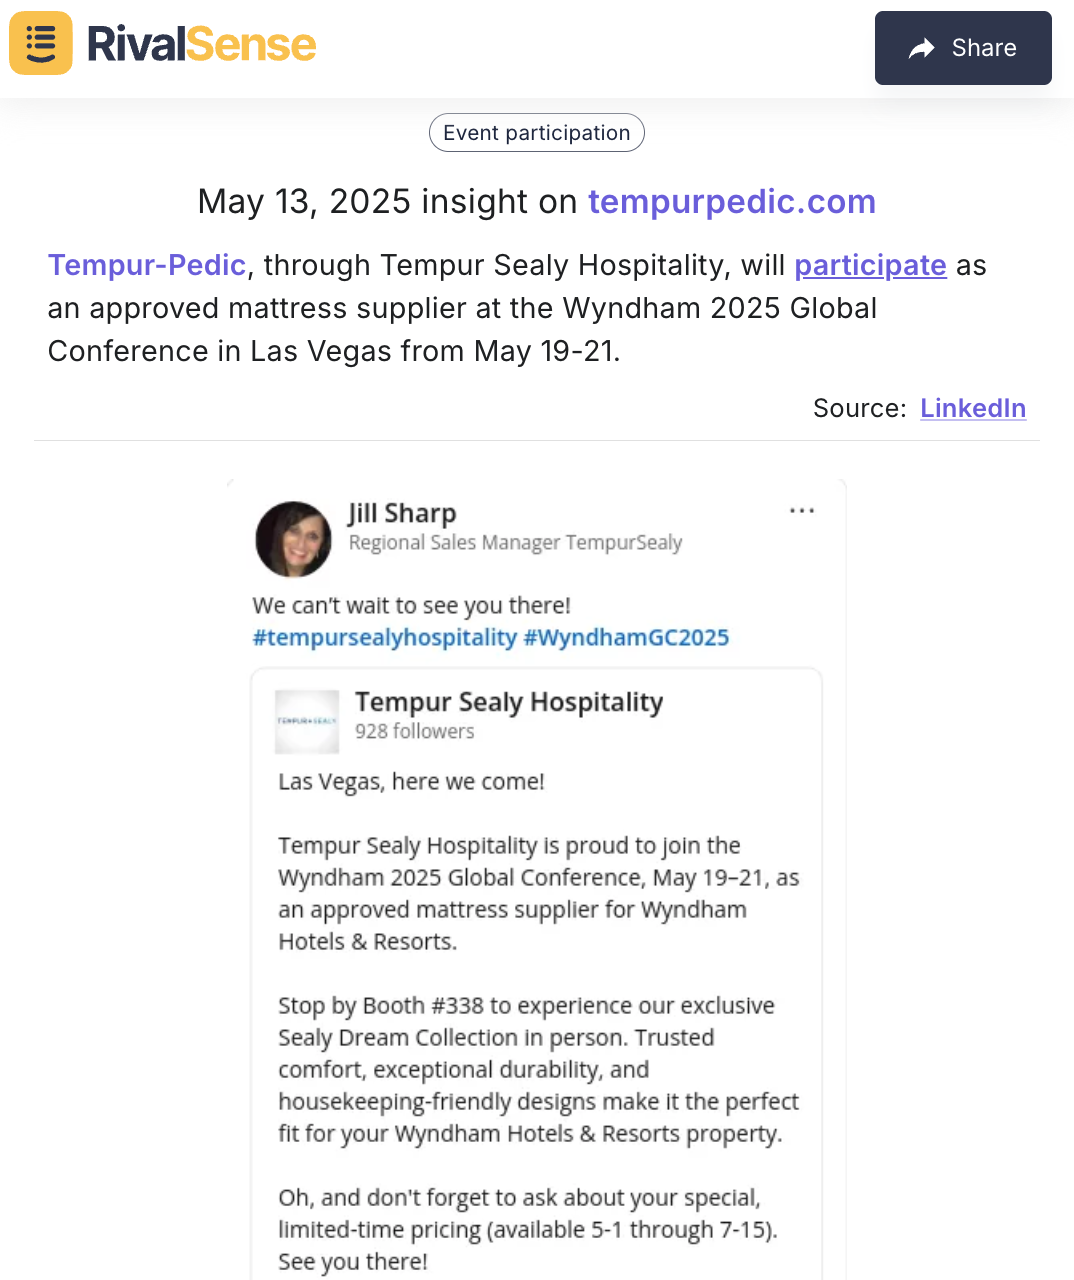
Task: Click the embedded LinkedIn post body text
Action: click(538, 1021)
